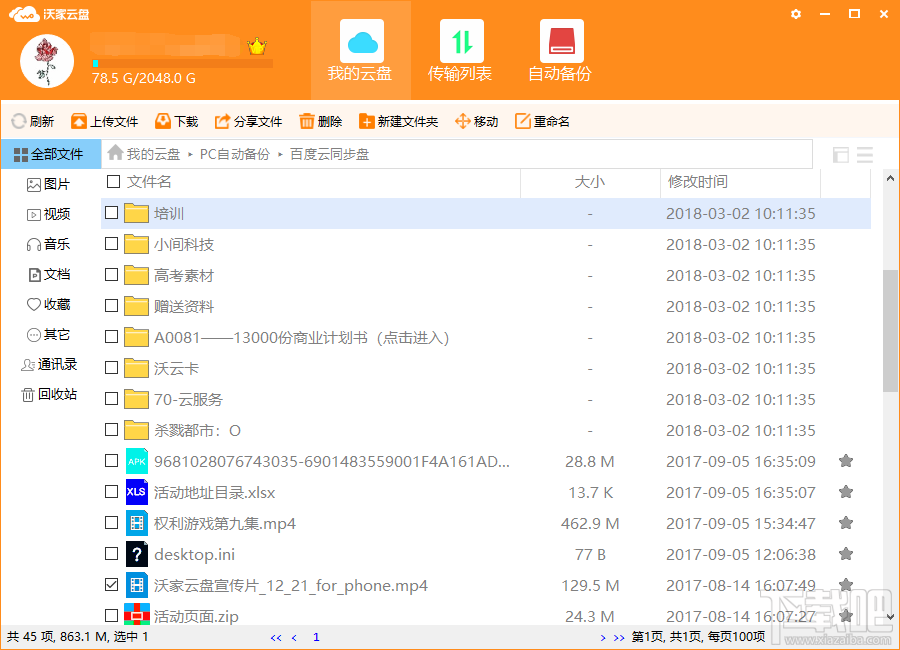Click the 活动页面.zip archive icon
Screen dimensions: 900x650
137,615
